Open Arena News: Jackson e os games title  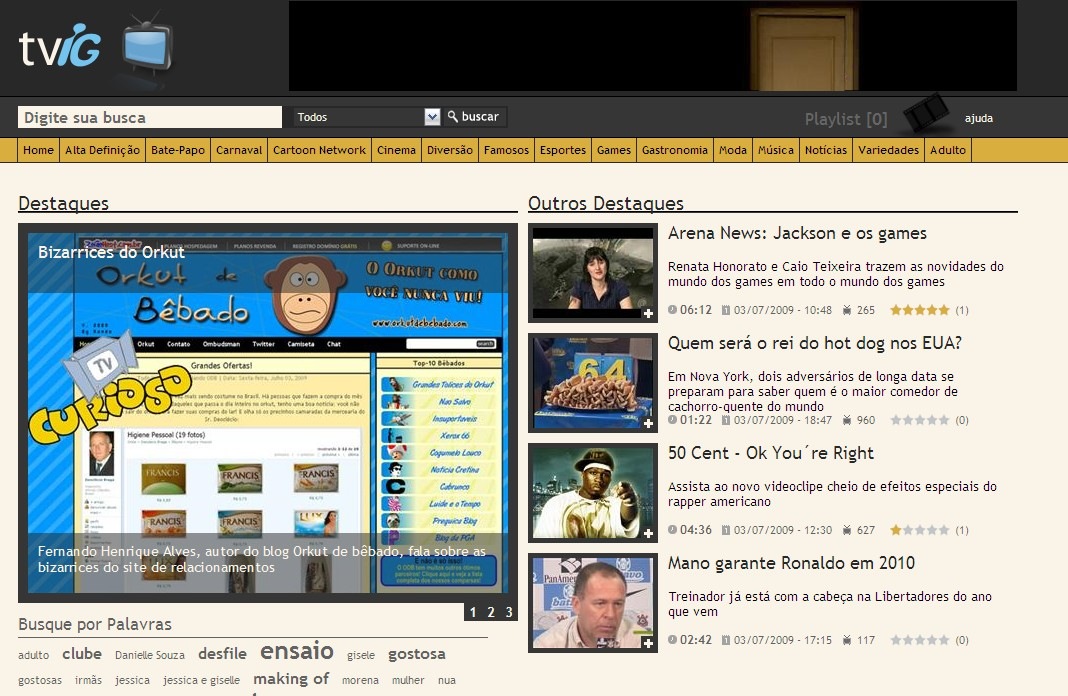(x=797, y=234)
